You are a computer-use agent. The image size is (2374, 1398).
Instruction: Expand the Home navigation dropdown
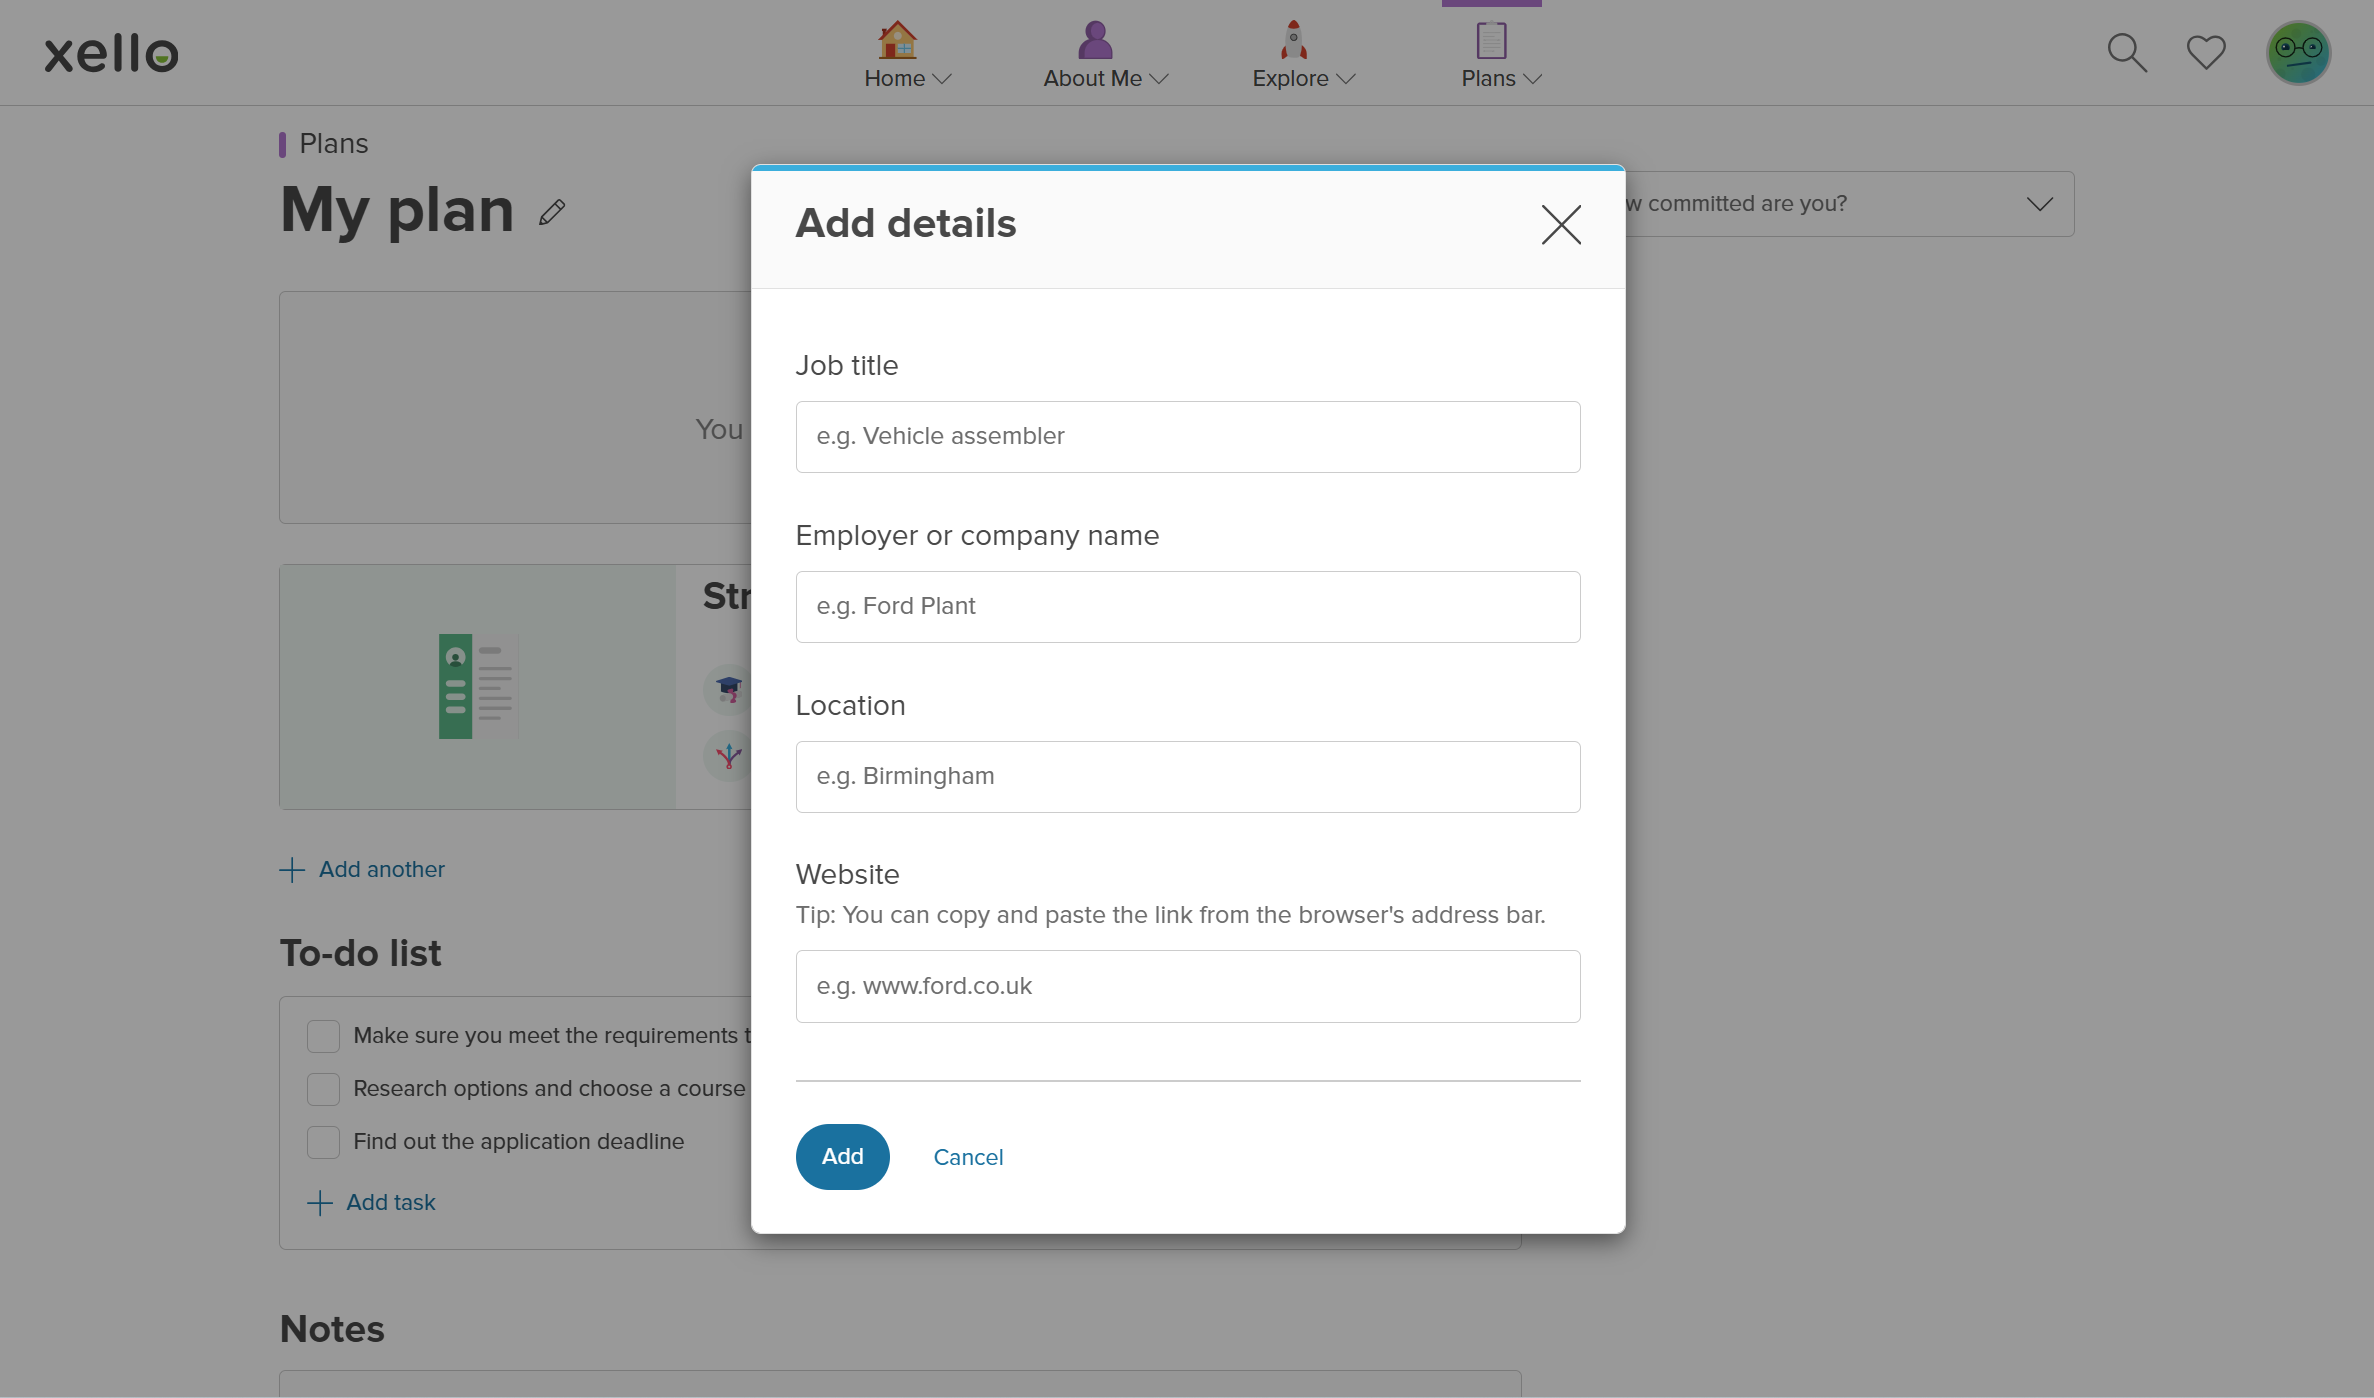tap(944, 78)
